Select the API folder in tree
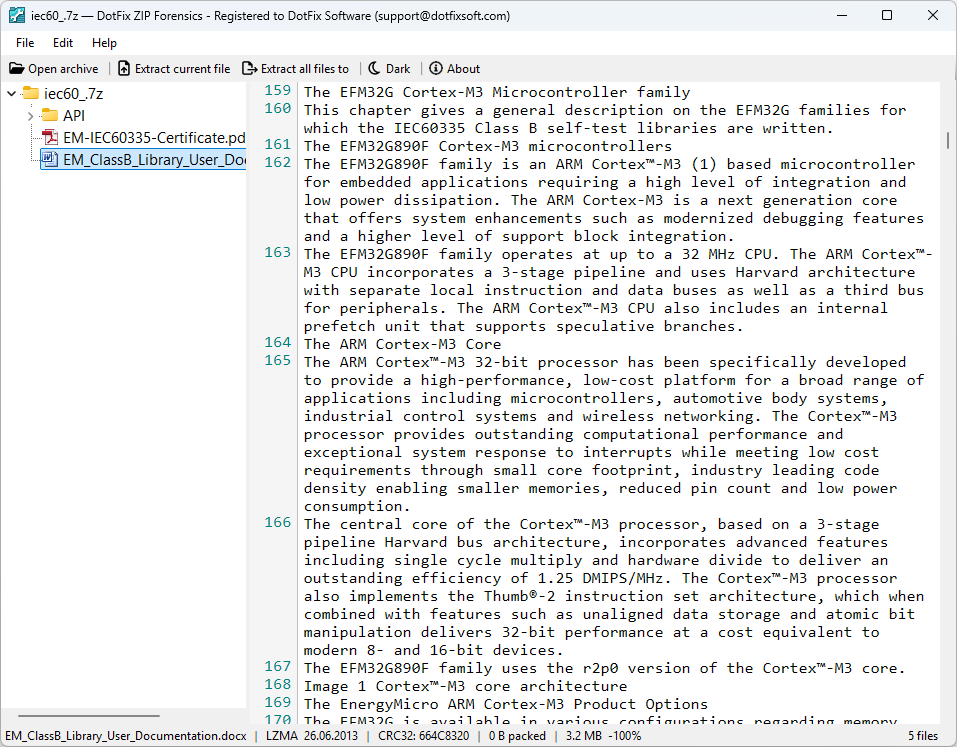The width and height of the screenshot is (957, 747). tap(74, 115)
